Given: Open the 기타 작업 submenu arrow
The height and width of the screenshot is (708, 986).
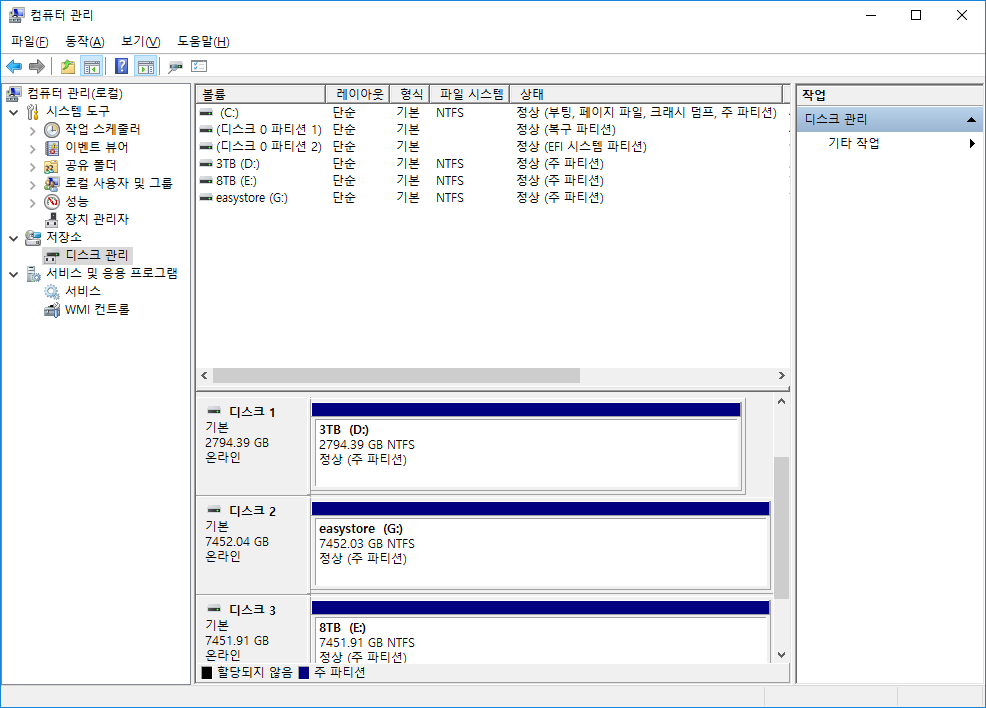Looking at the screenshot, I should pyautogui.click(x=972, y=143).
